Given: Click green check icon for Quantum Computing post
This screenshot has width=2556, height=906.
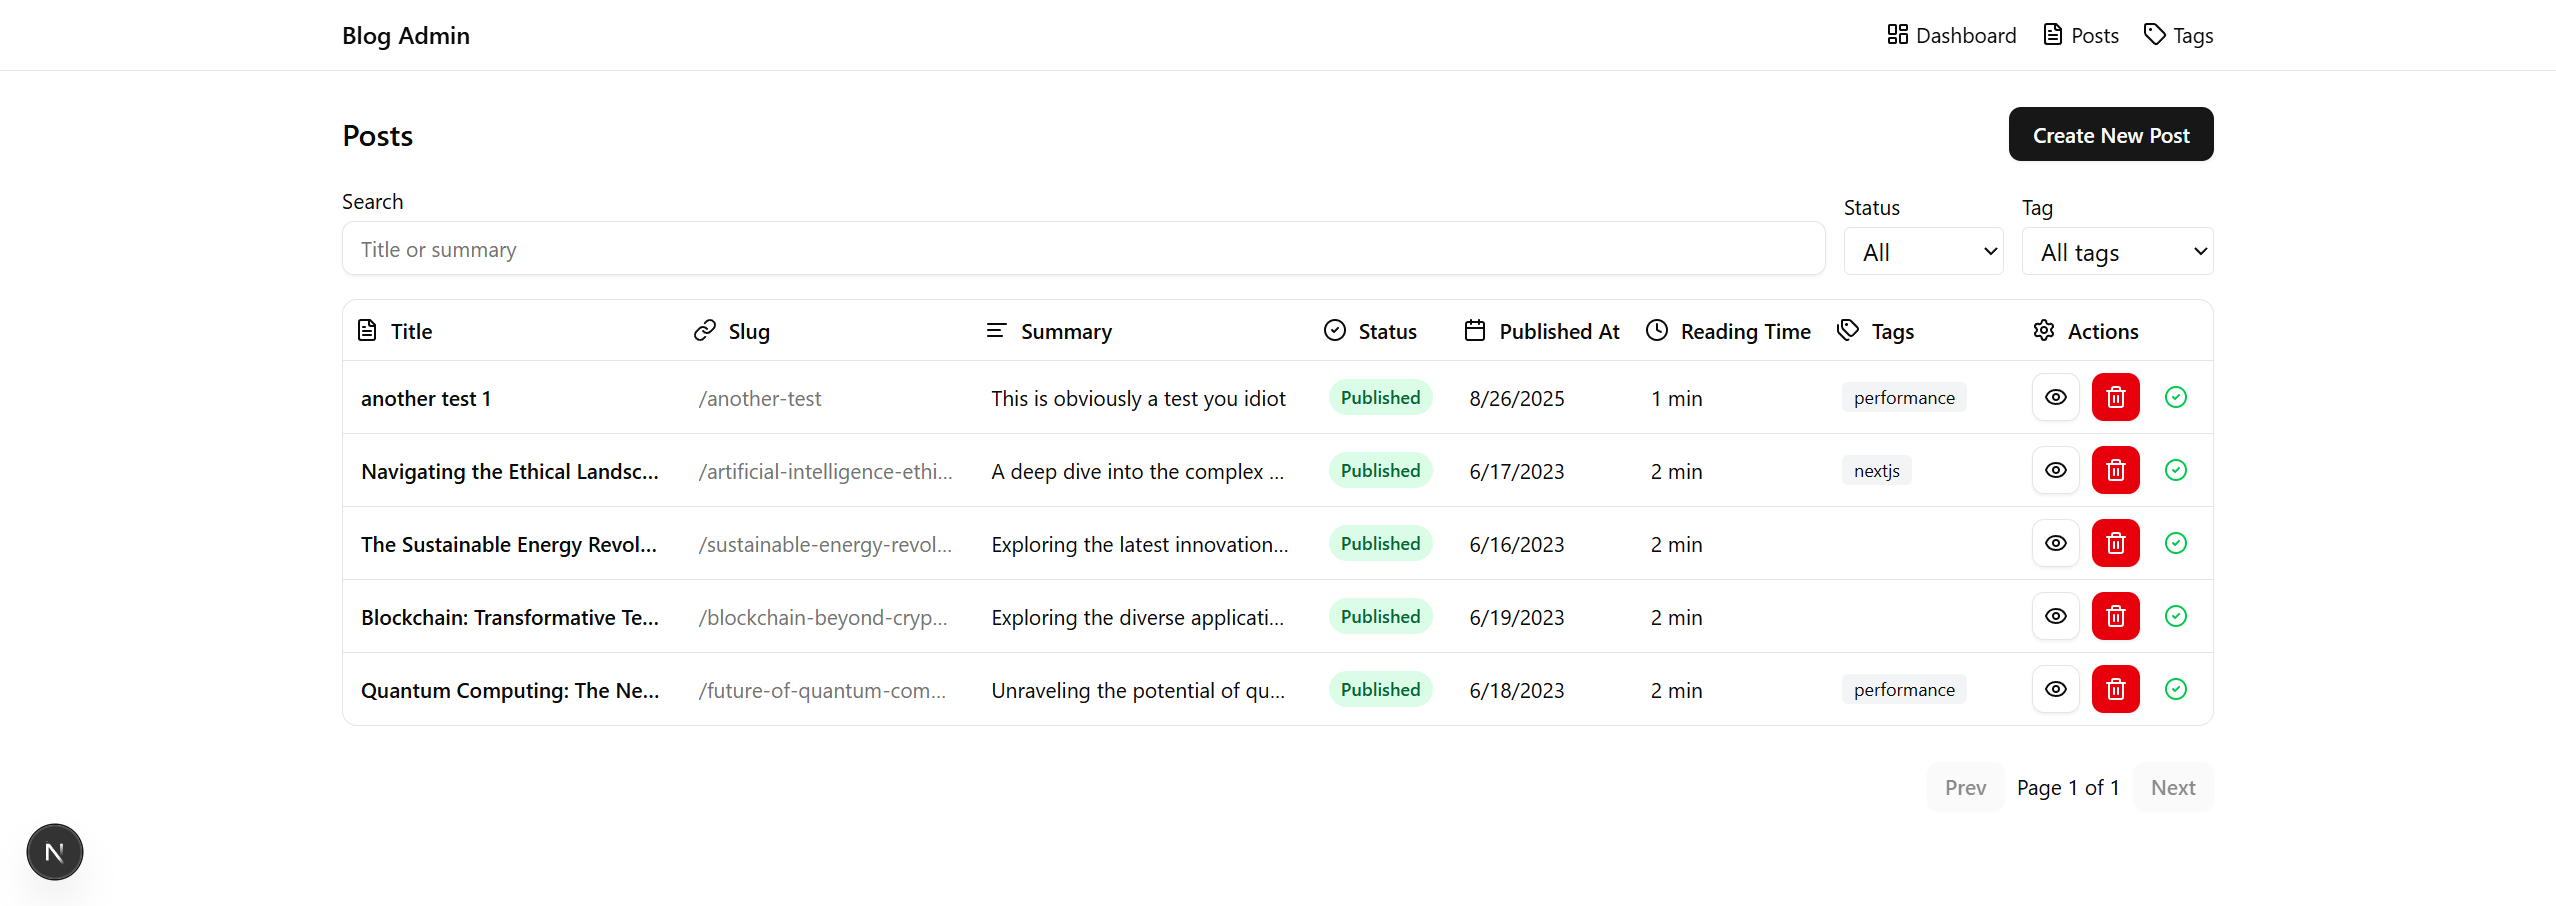Looking at the screenshot, I should [2175, 689].
